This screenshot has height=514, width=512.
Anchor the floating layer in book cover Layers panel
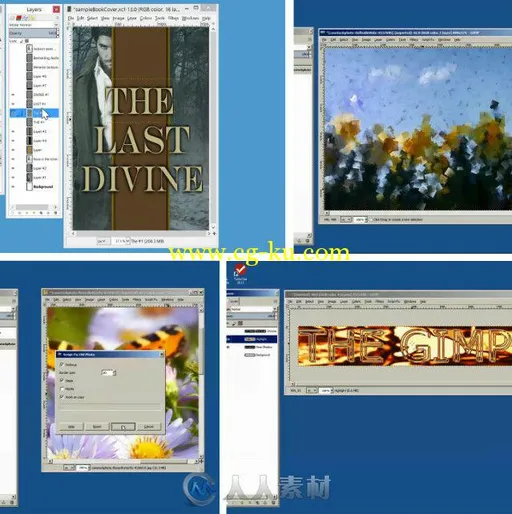click(x=48, y=213)
